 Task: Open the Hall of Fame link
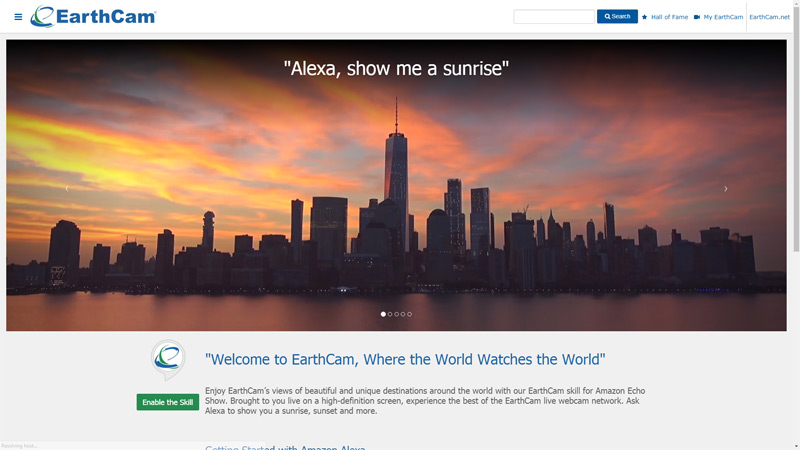click(x=665, y=17)
